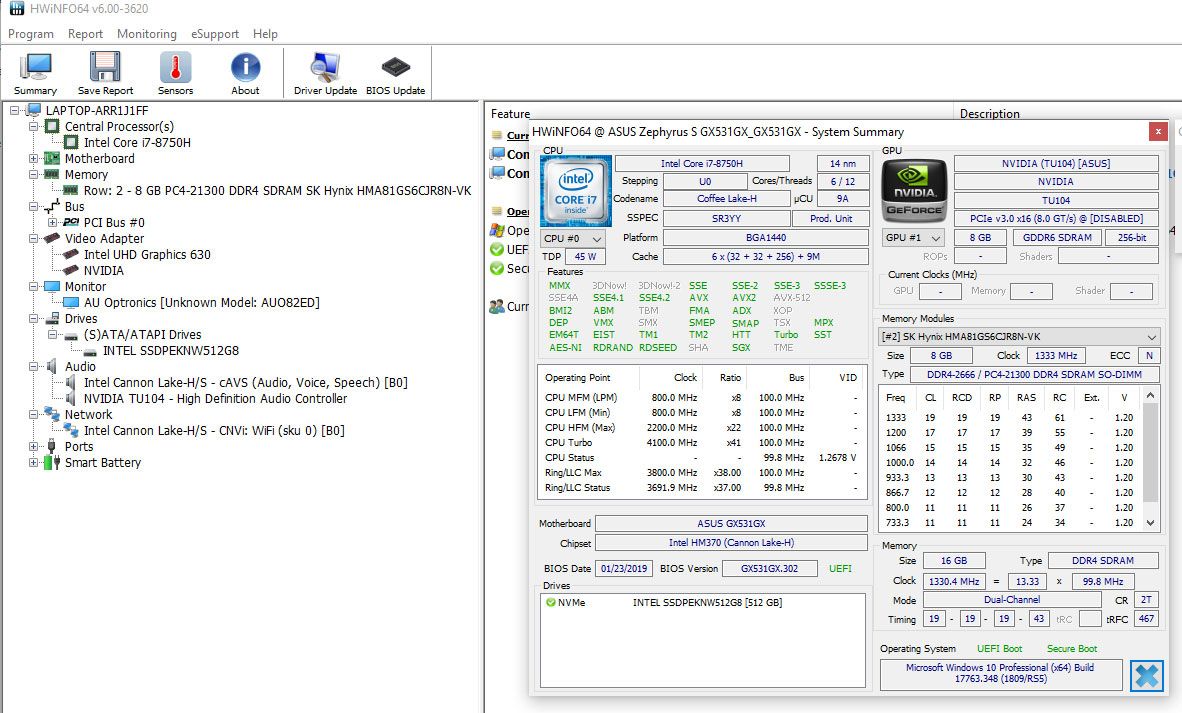
Task: Select NVIDIA TU104 High Definition Audio item
Action: [215, 398]
